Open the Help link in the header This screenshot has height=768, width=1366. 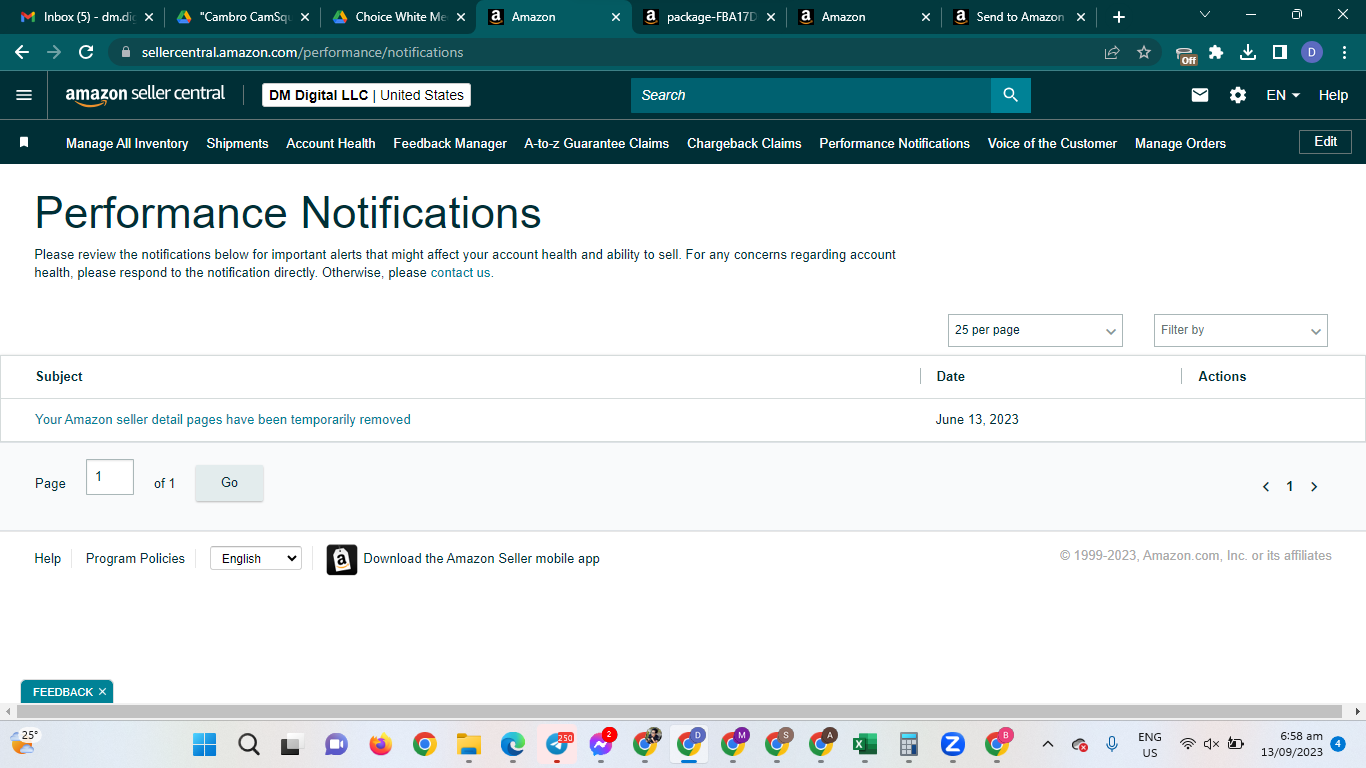click(1333, 95)
